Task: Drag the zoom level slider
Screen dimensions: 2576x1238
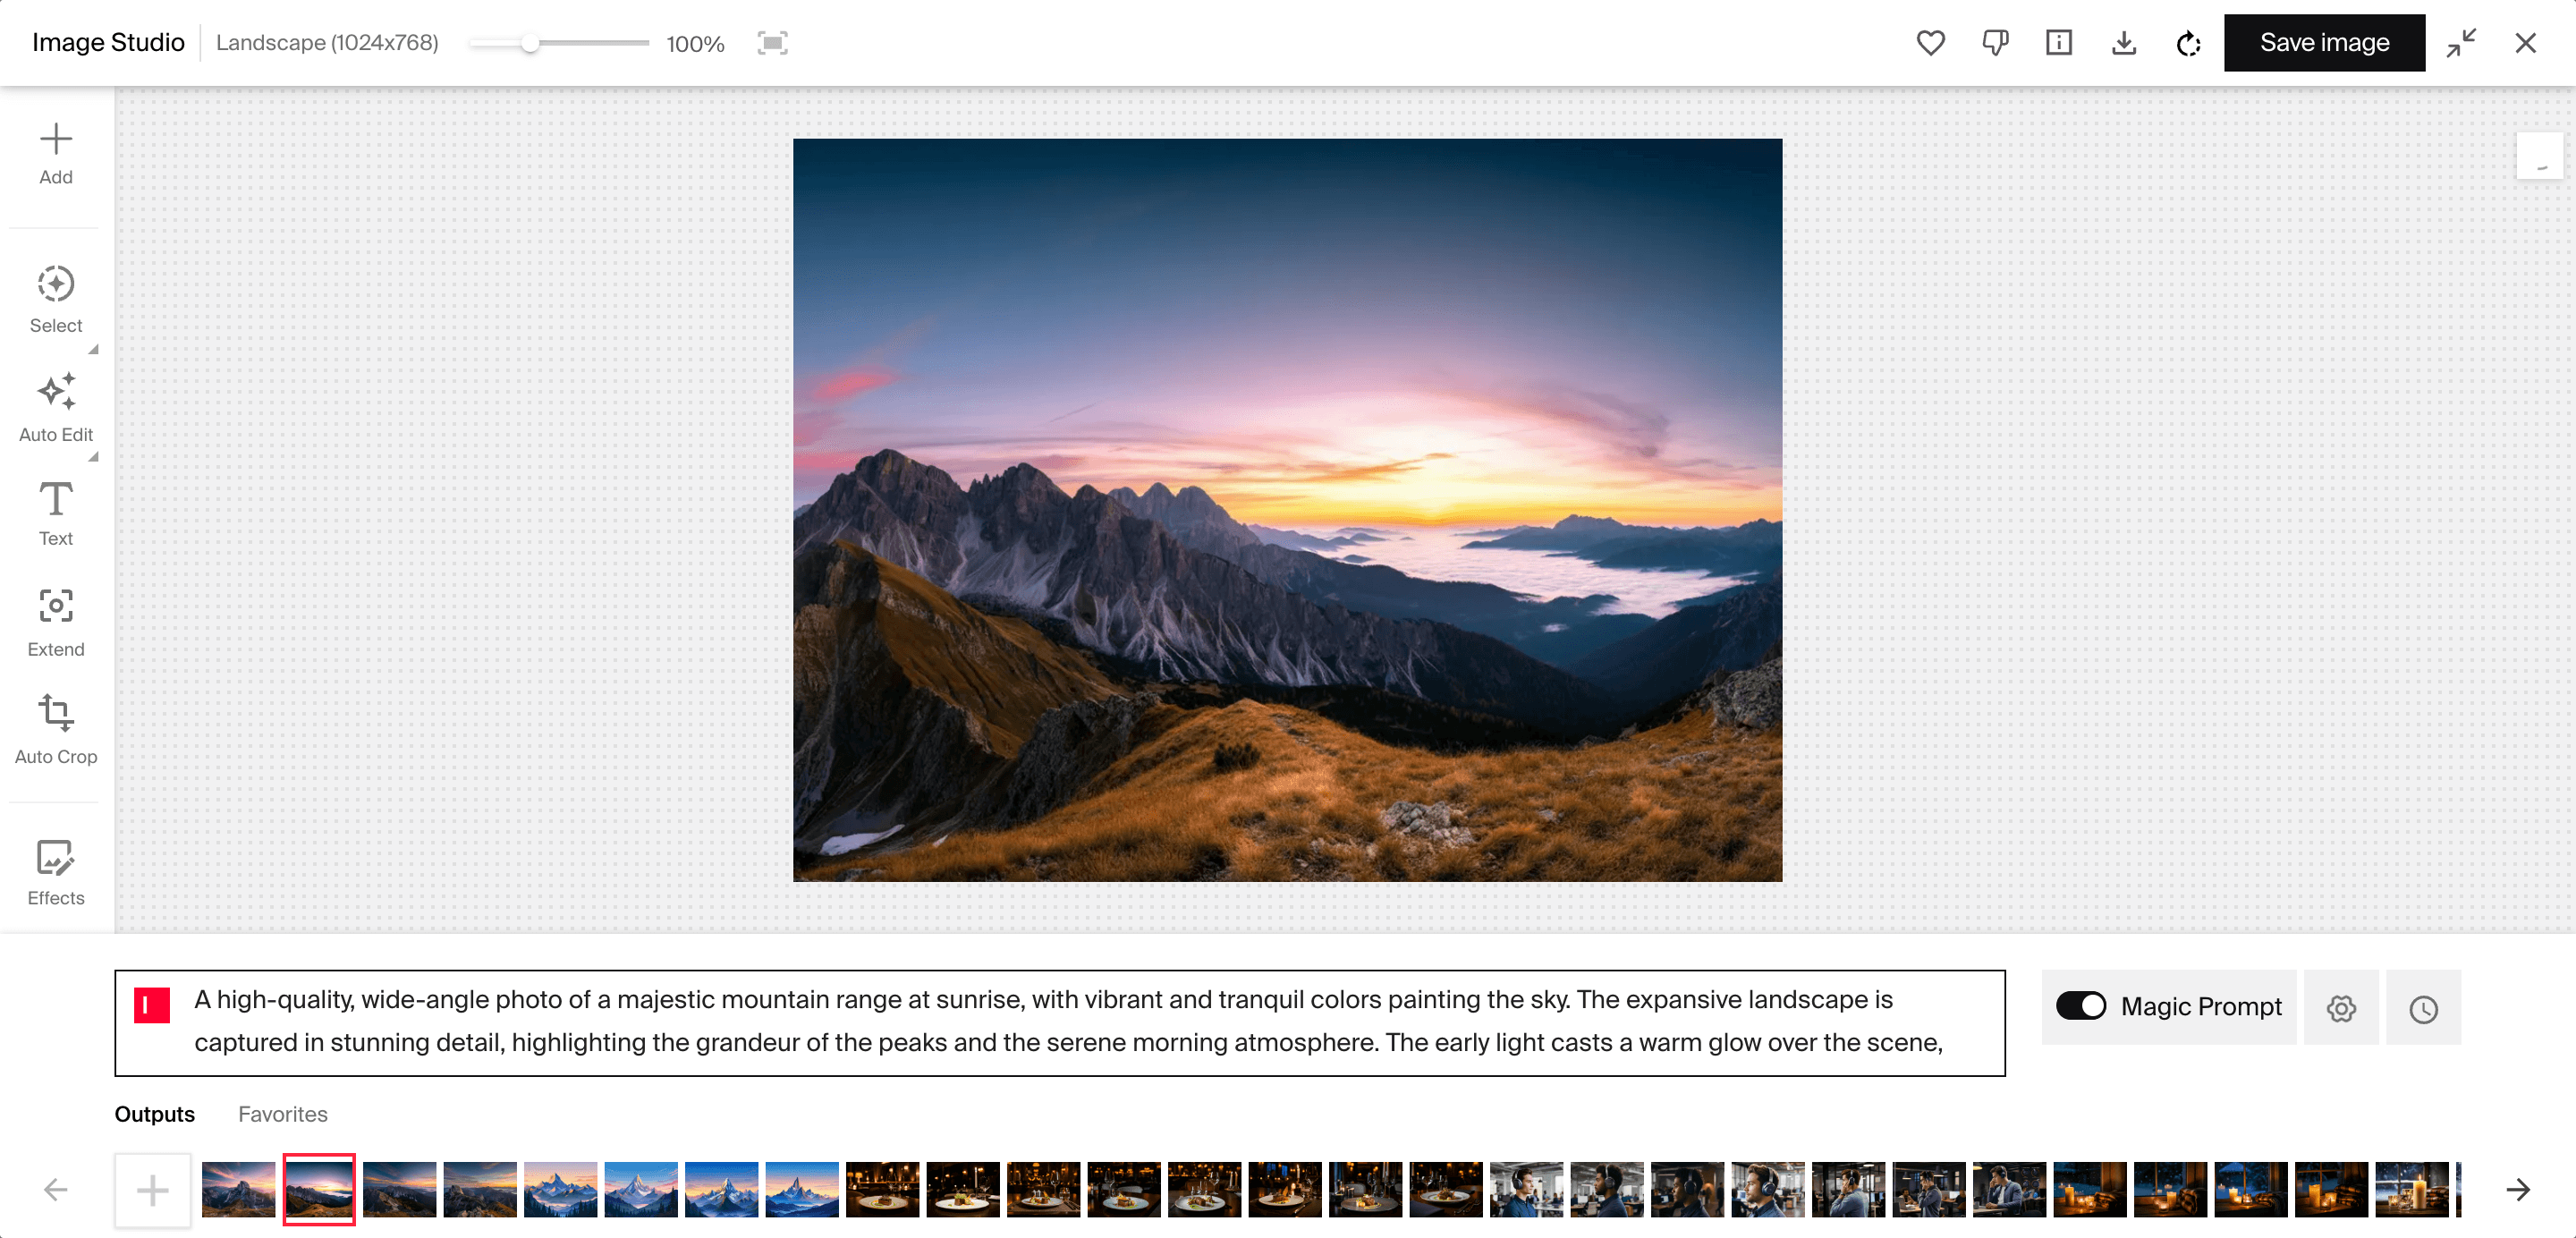Action: pos(529,43)
